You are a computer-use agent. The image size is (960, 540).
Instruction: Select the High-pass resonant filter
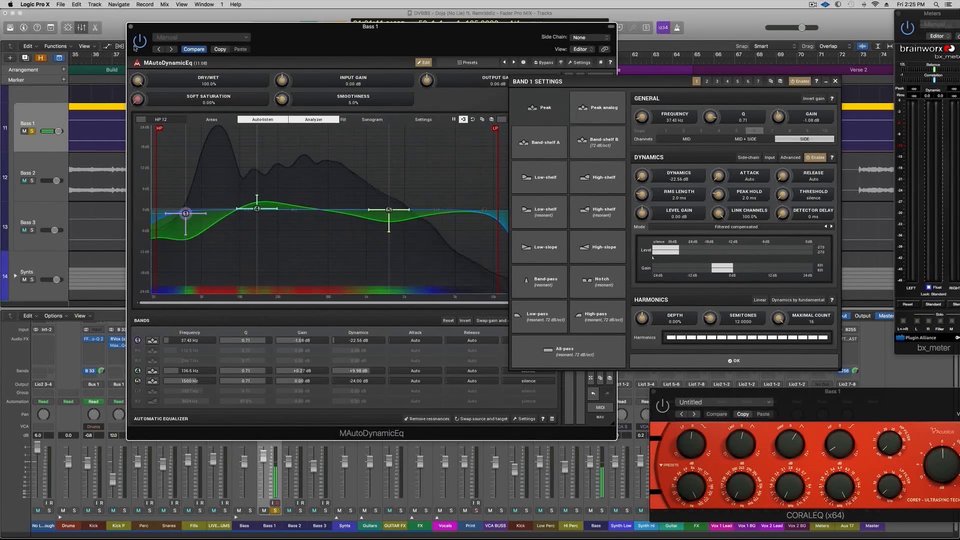point(598,317)
